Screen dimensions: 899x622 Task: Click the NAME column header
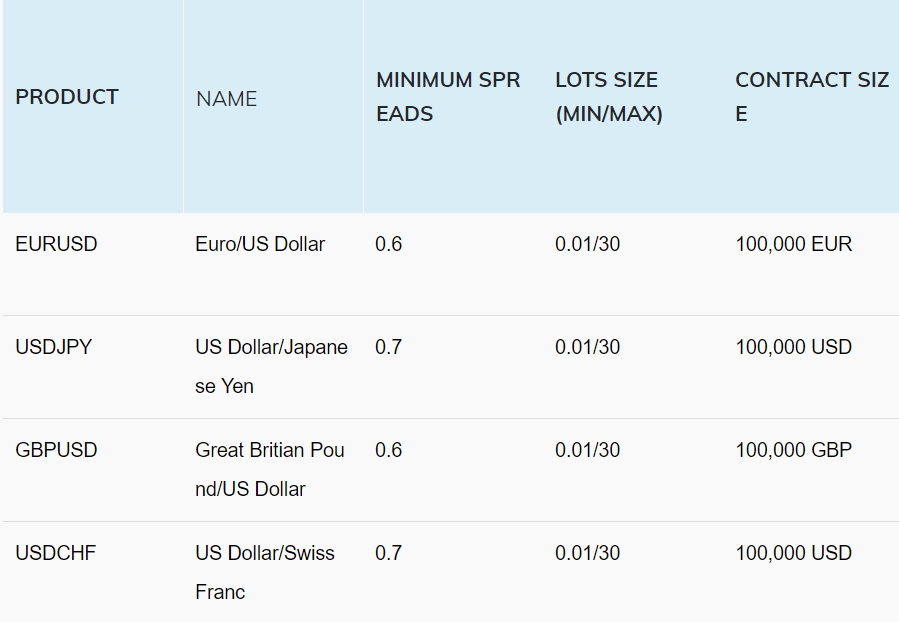tap(226, 99)
